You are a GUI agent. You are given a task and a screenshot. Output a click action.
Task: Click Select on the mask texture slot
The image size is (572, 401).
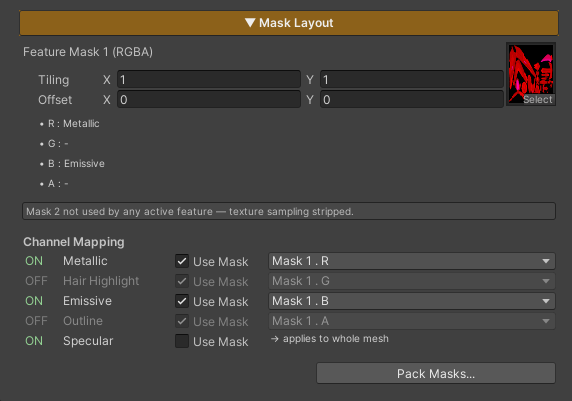(538, 100)
